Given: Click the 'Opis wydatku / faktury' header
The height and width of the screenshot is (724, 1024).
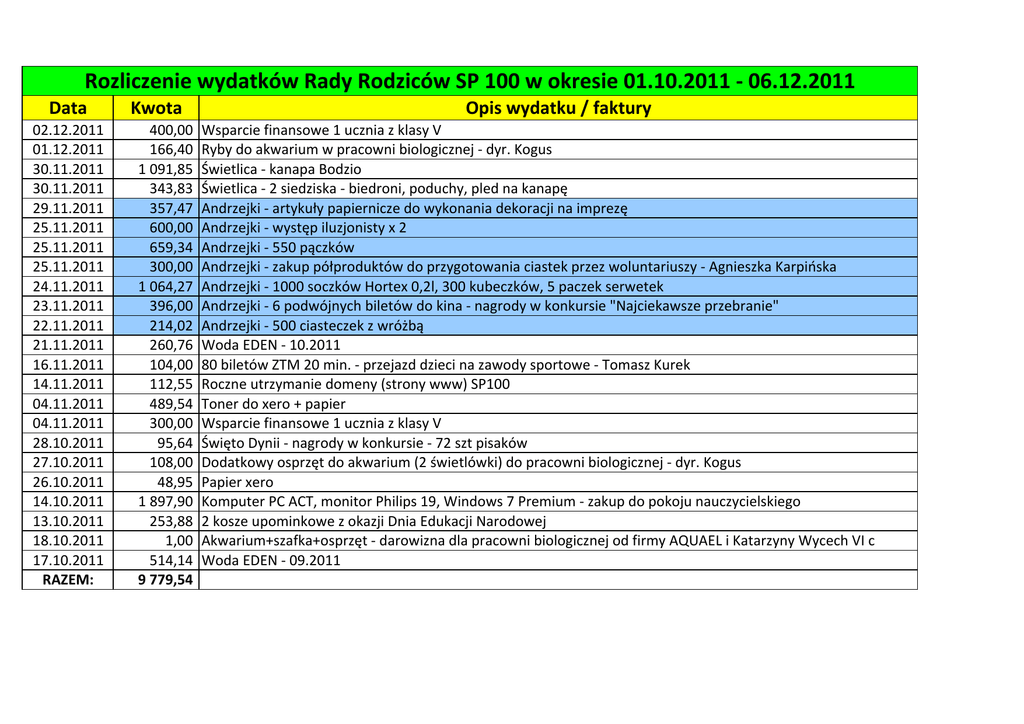Looking at the screenshot, I should click(557, 108).
